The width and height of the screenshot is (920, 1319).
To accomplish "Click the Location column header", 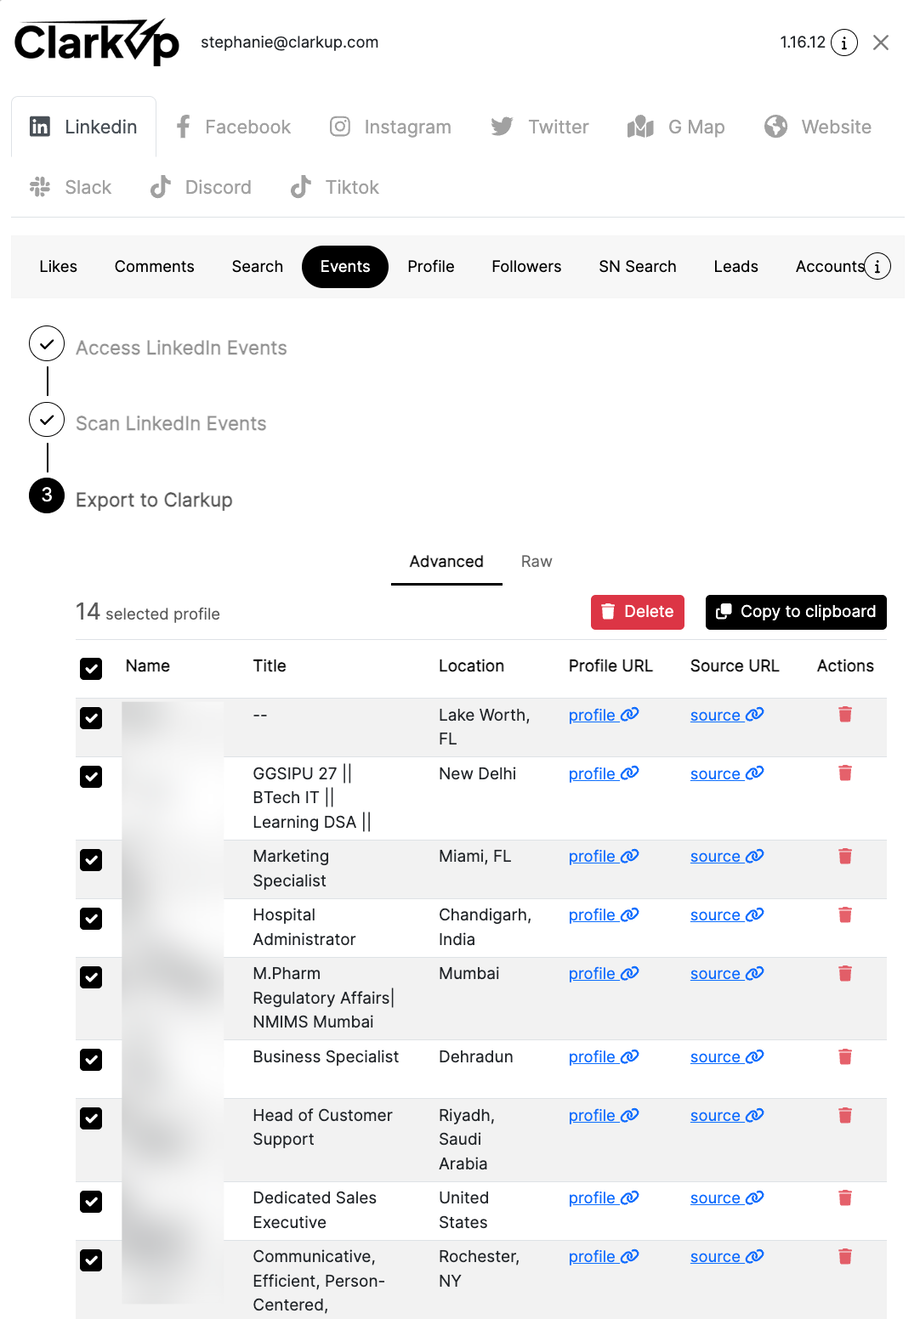I will (x=471, y=666).
